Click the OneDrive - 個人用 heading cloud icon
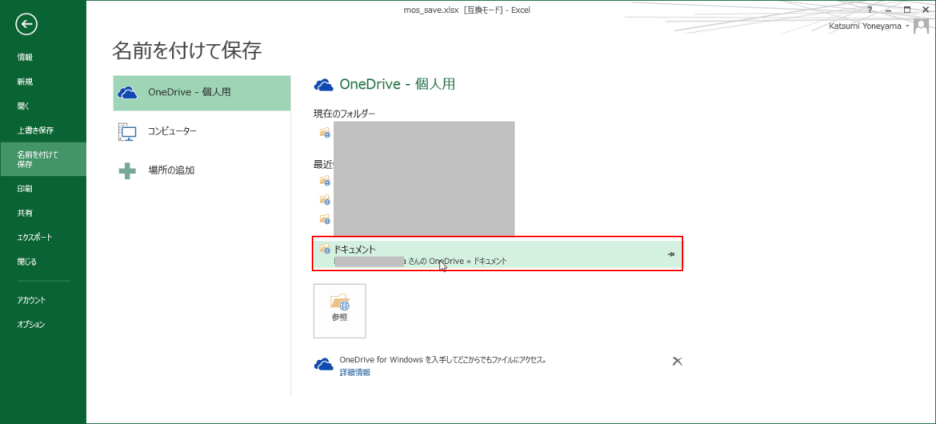Viewport: 936px width, 424px height. click(x=323, y=85)
